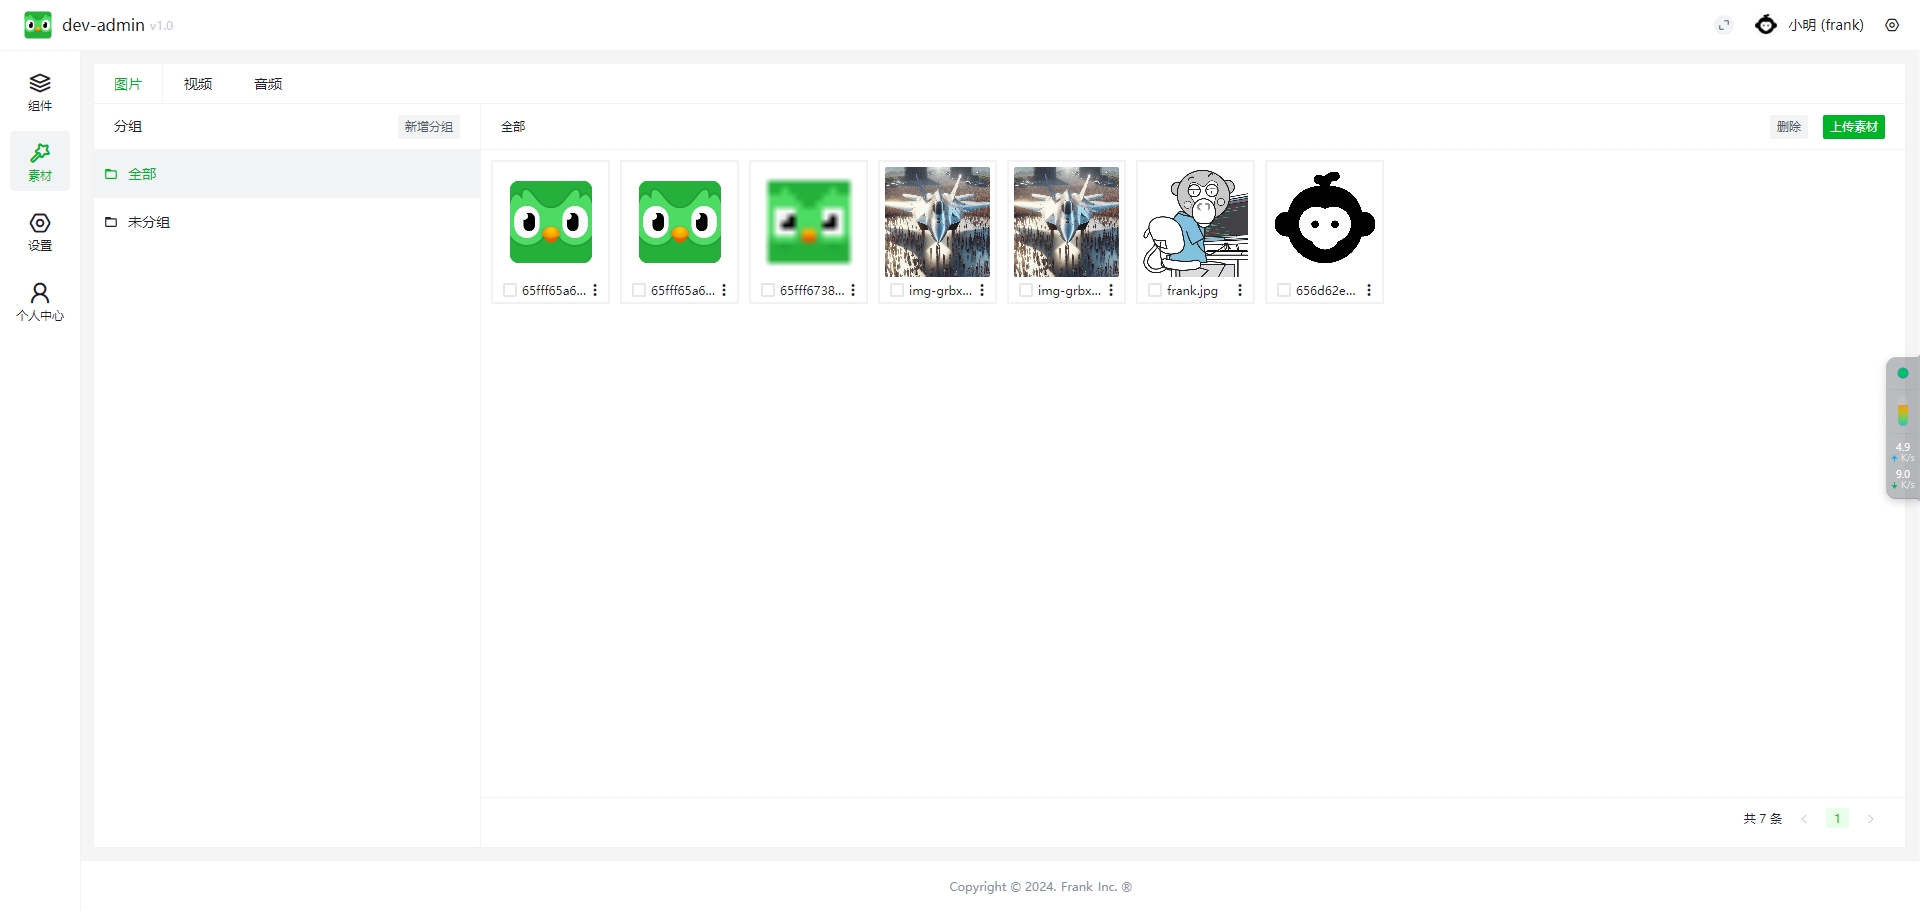Open the monkey at computer frank.jpg thumbnail
The width and height of the screenshot is (1920, 911).
click(1195, 222)
